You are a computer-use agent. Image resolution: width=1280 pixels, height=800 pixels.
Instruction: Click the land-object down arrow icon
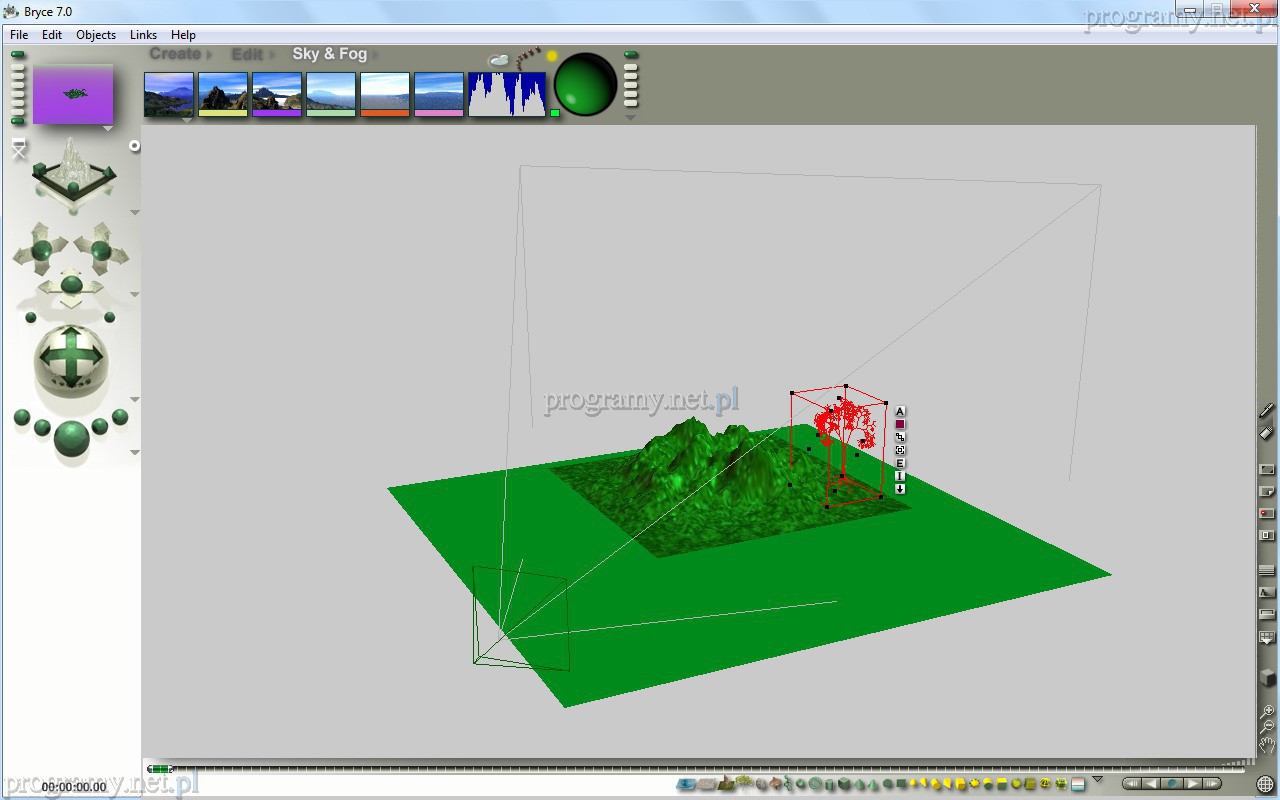(900, 489)
